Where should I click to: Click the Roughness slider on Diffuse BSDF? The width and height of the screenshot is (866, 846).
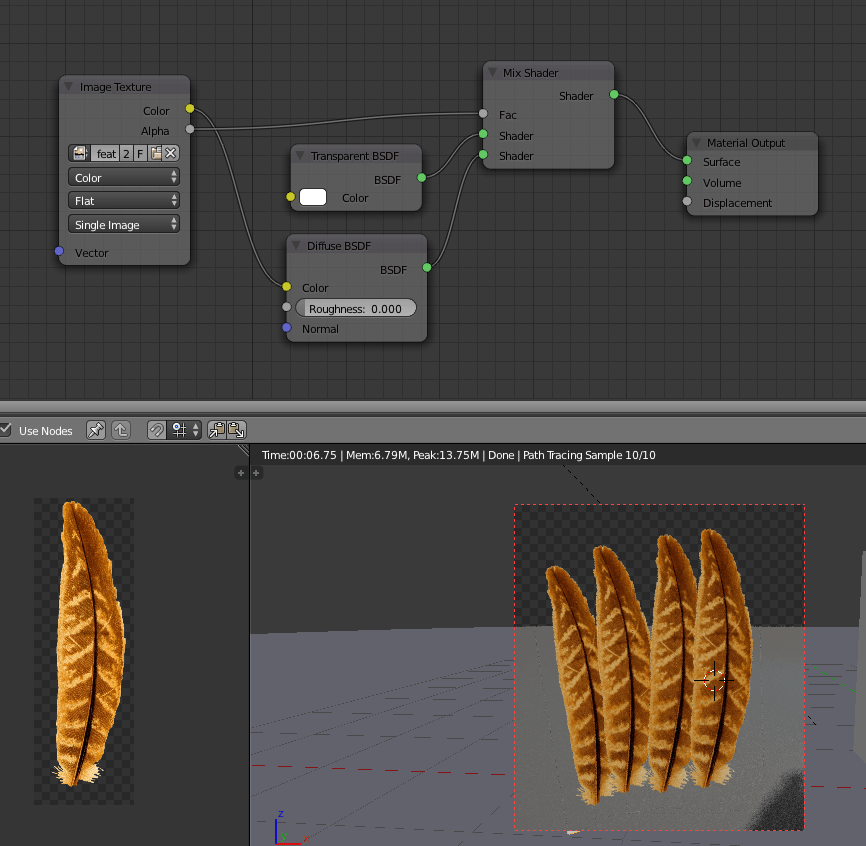point(356,308)
